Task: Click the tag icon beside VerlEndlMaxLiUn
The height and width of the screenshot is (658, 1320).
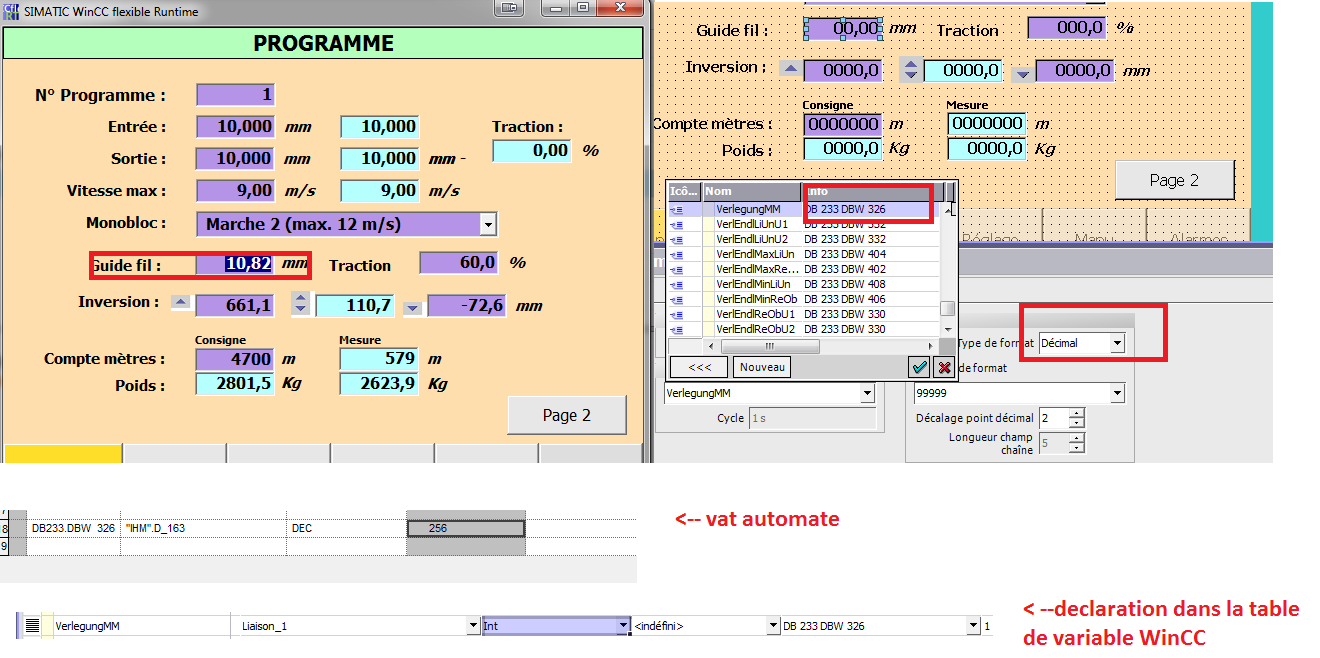Action: (676, 254)
